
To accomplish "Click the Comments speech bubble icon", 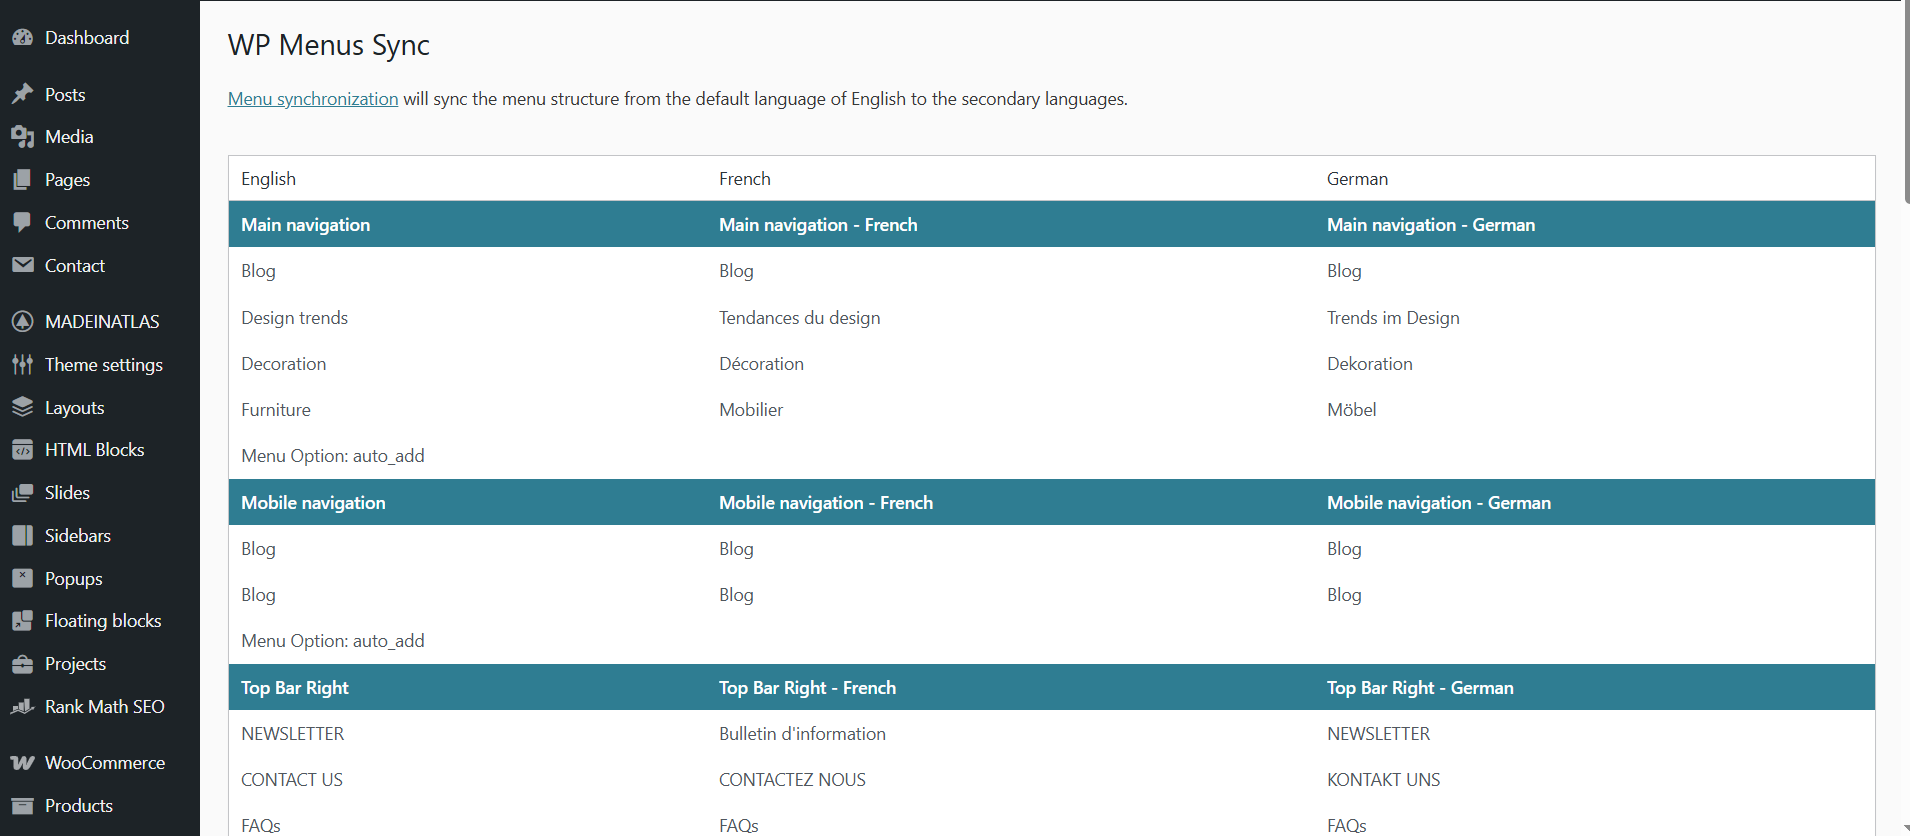I will 22,222.
